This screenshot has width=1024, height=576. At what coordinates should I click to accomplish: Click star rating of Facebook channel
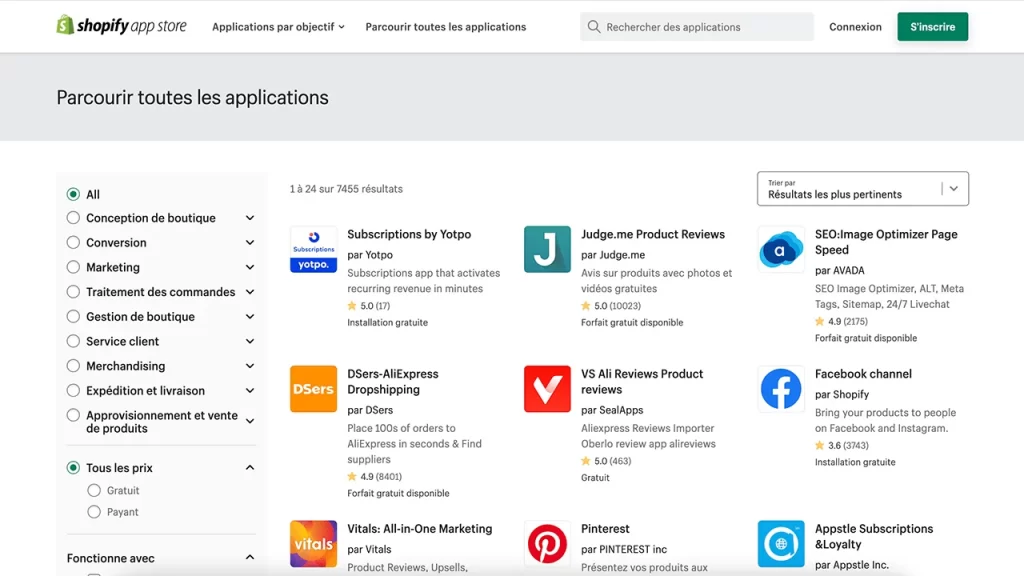[842, 445]
